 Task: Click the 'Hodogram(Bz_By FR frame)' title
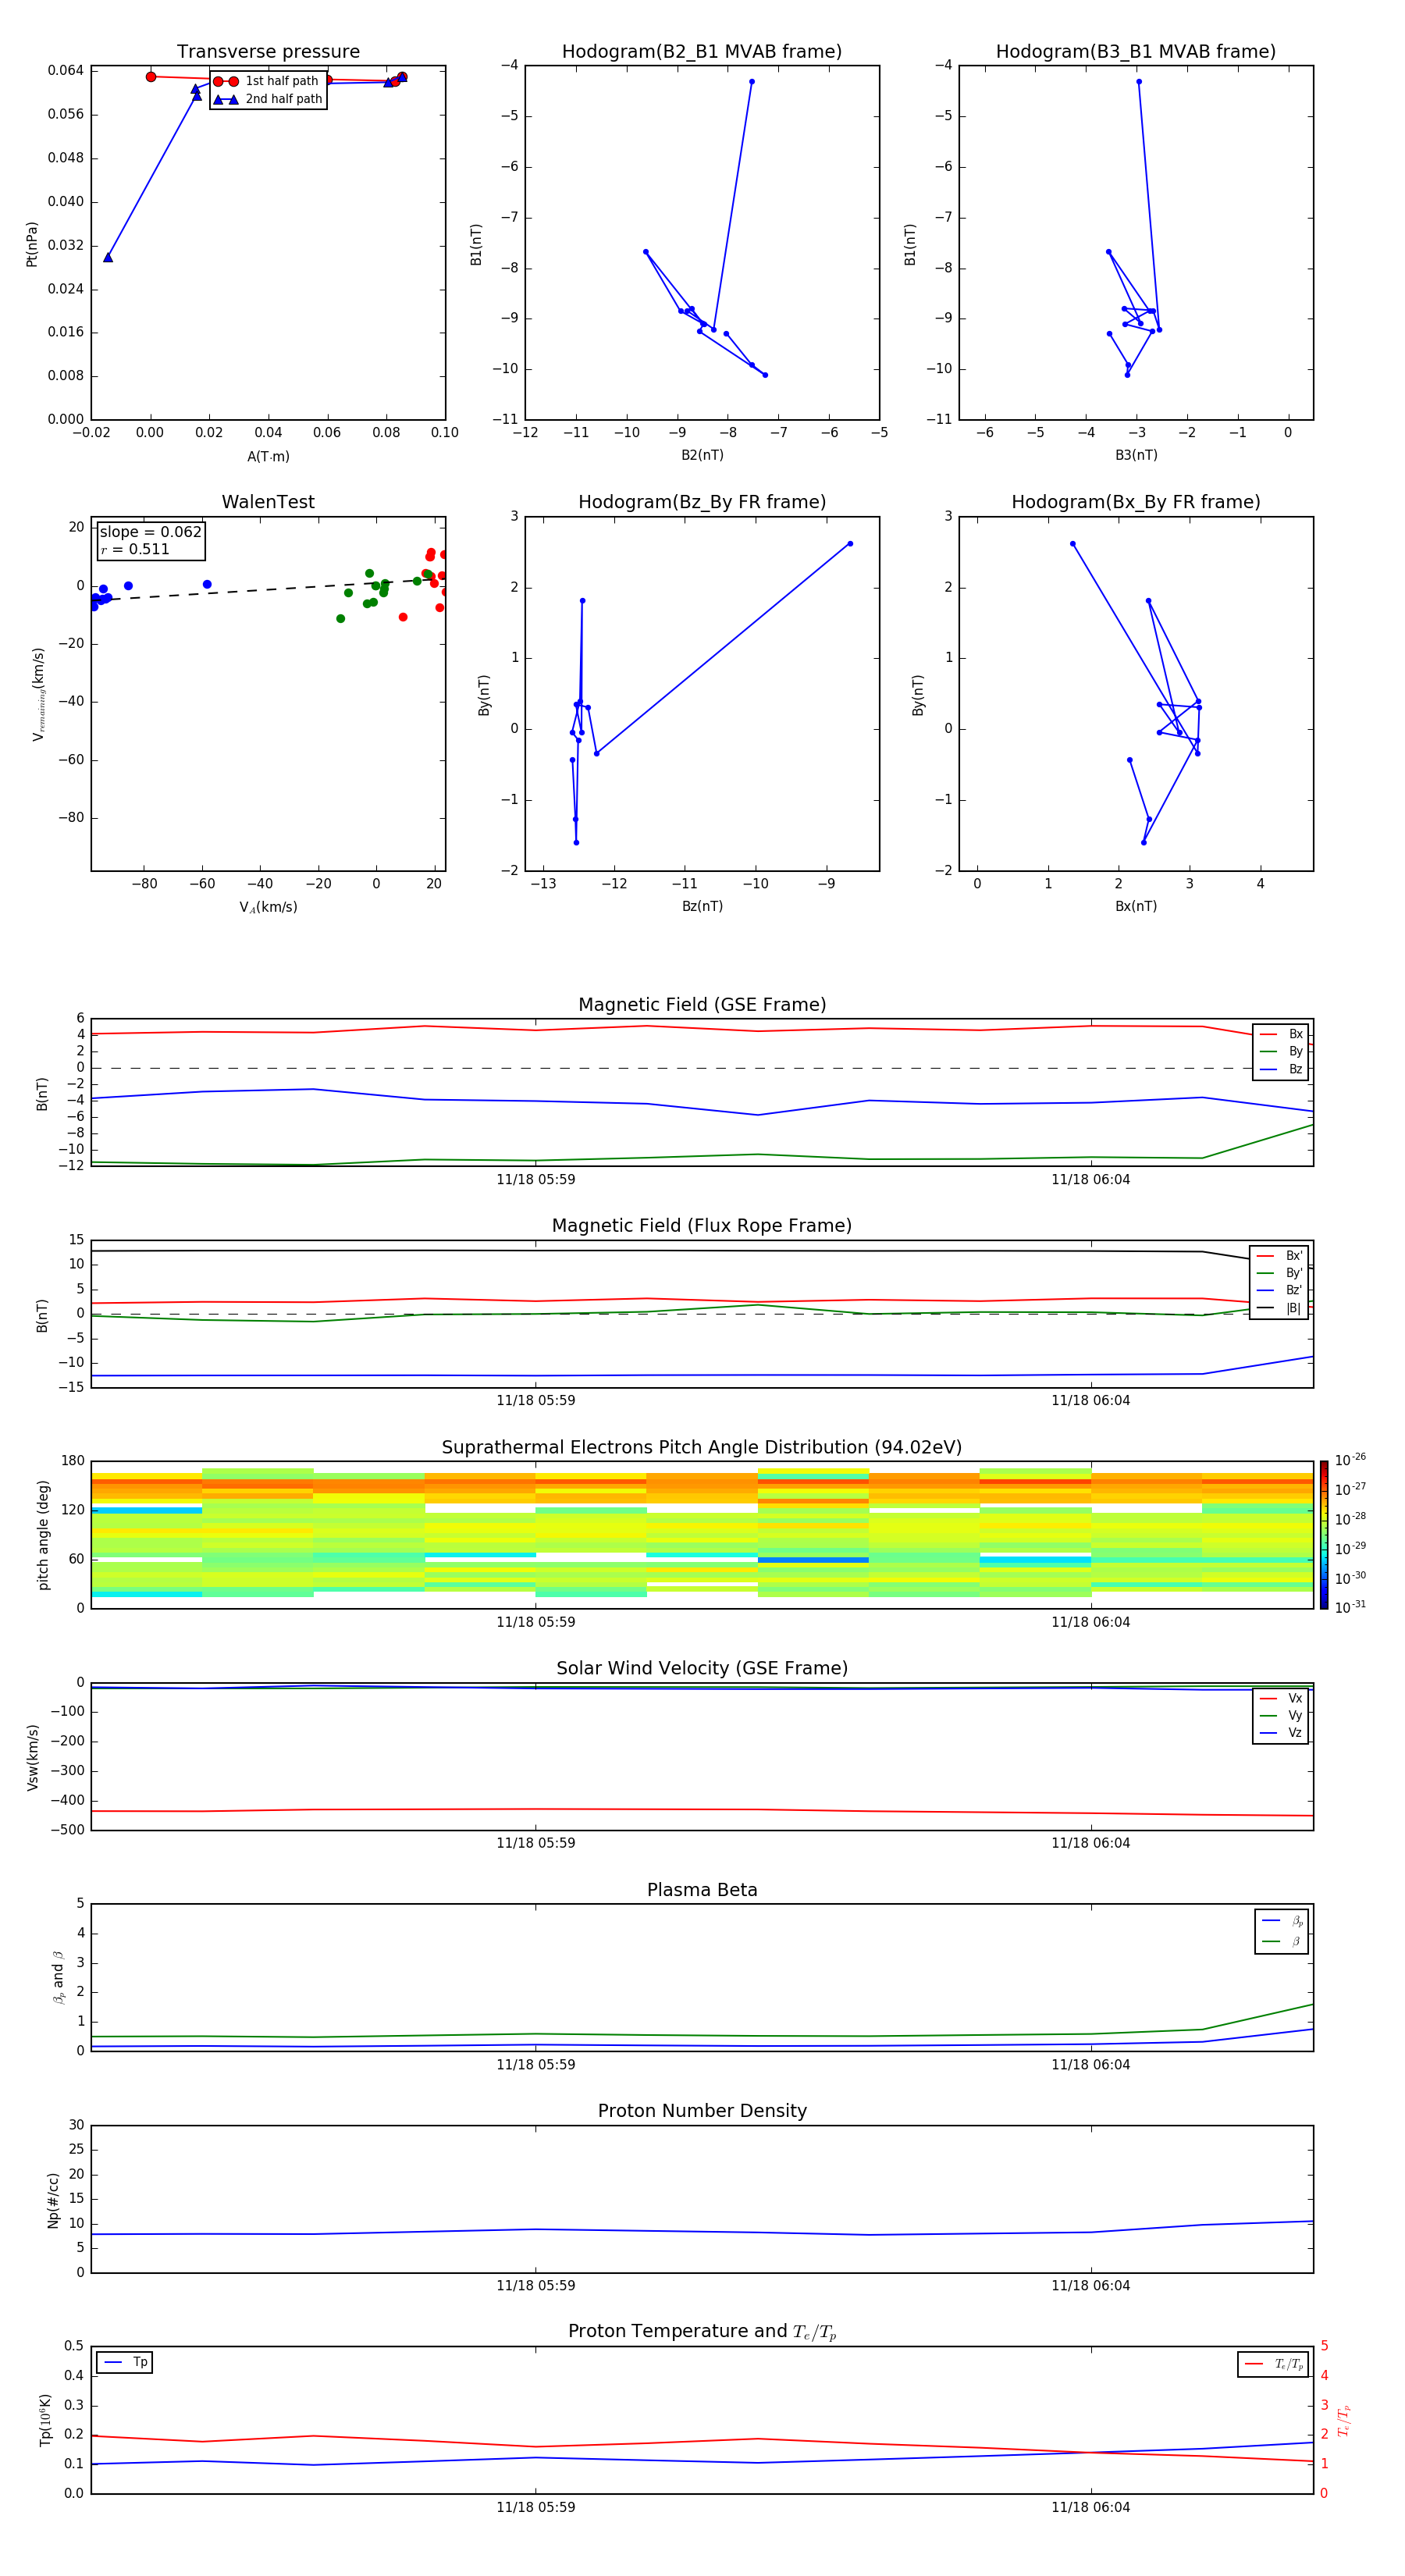(702, 502)
